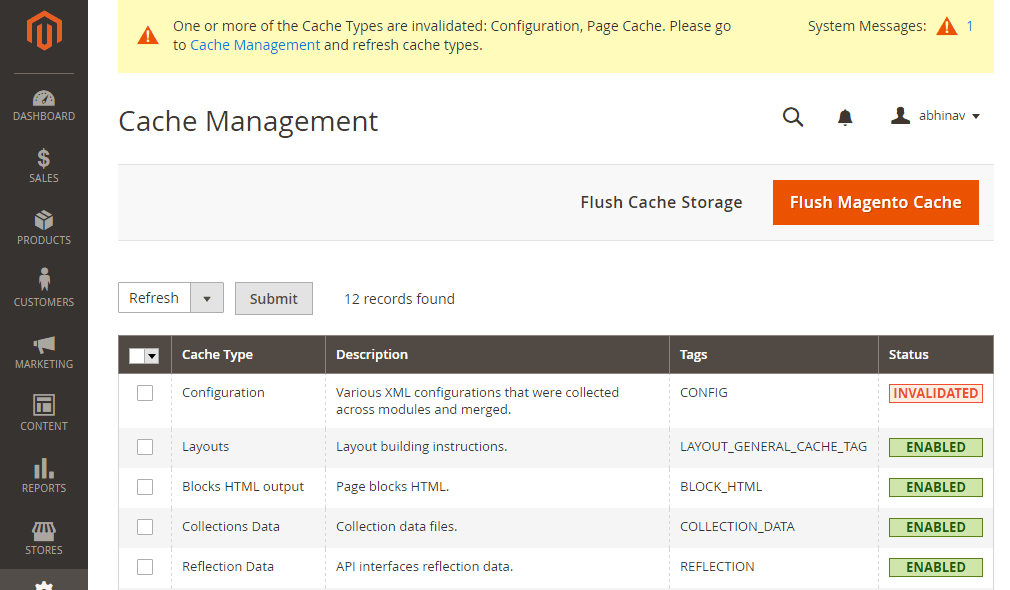
Task: Click the Magento logo icon
Action: point(44,30)
